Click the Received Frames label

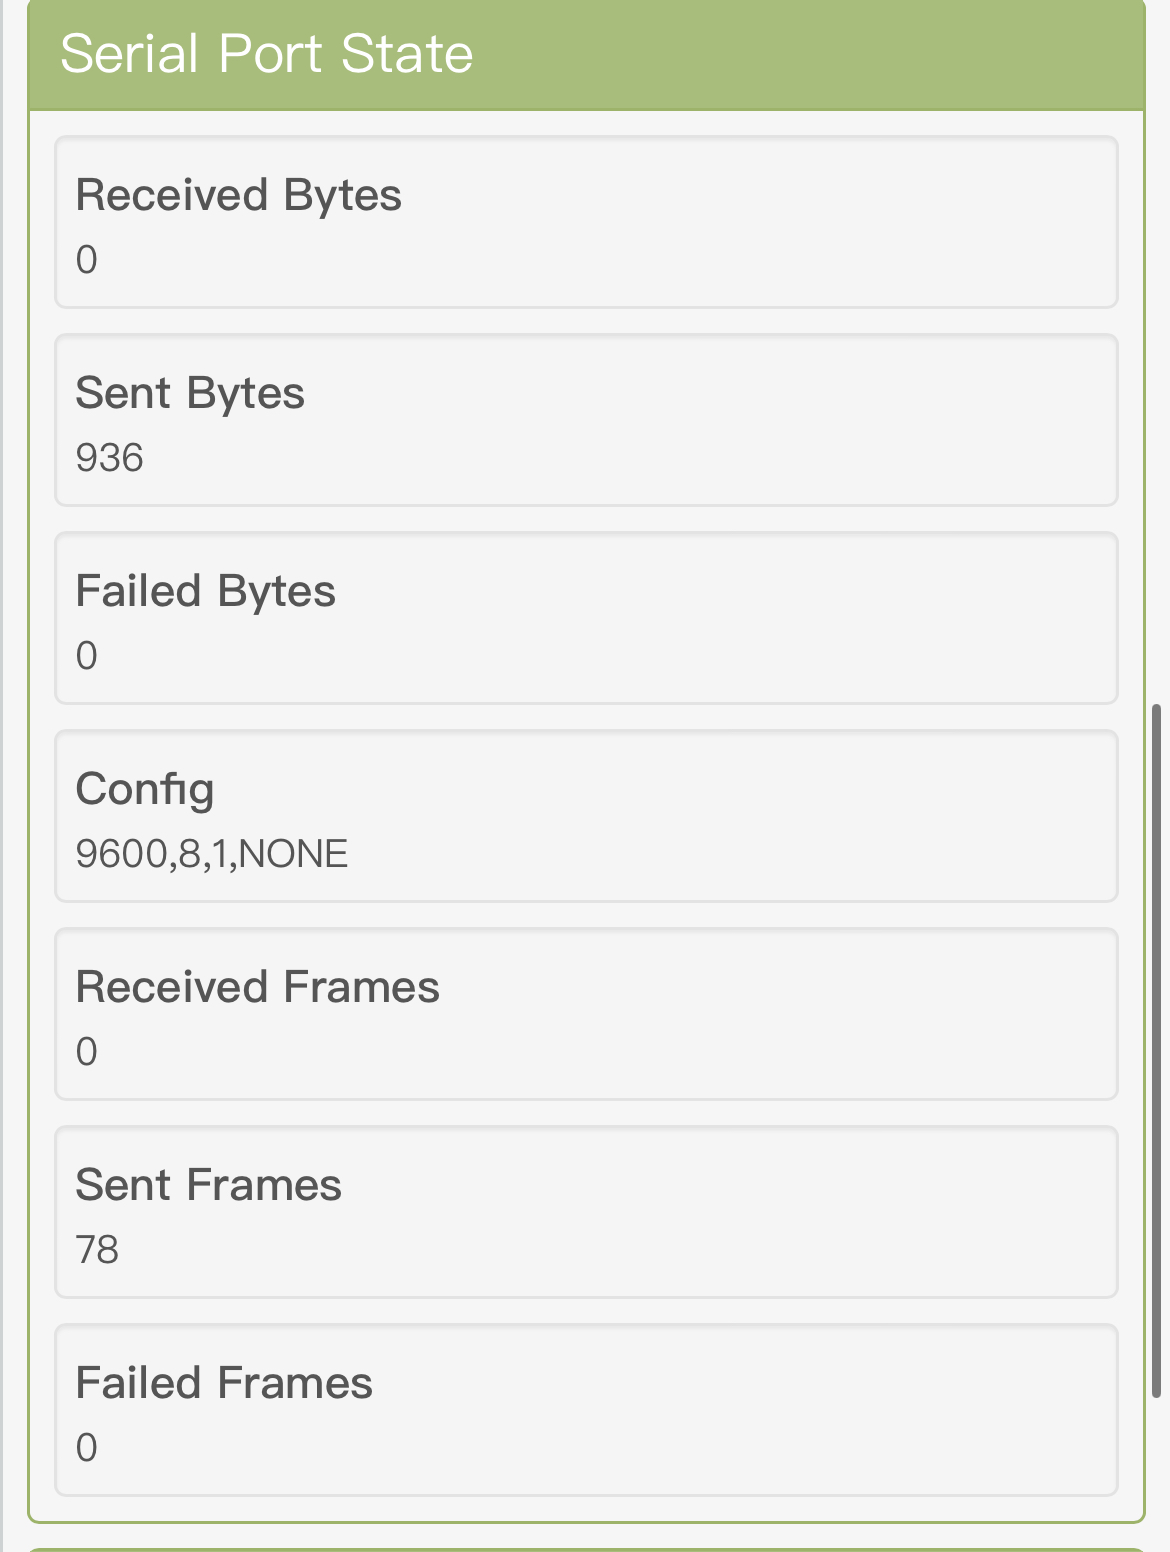(258, 987)
